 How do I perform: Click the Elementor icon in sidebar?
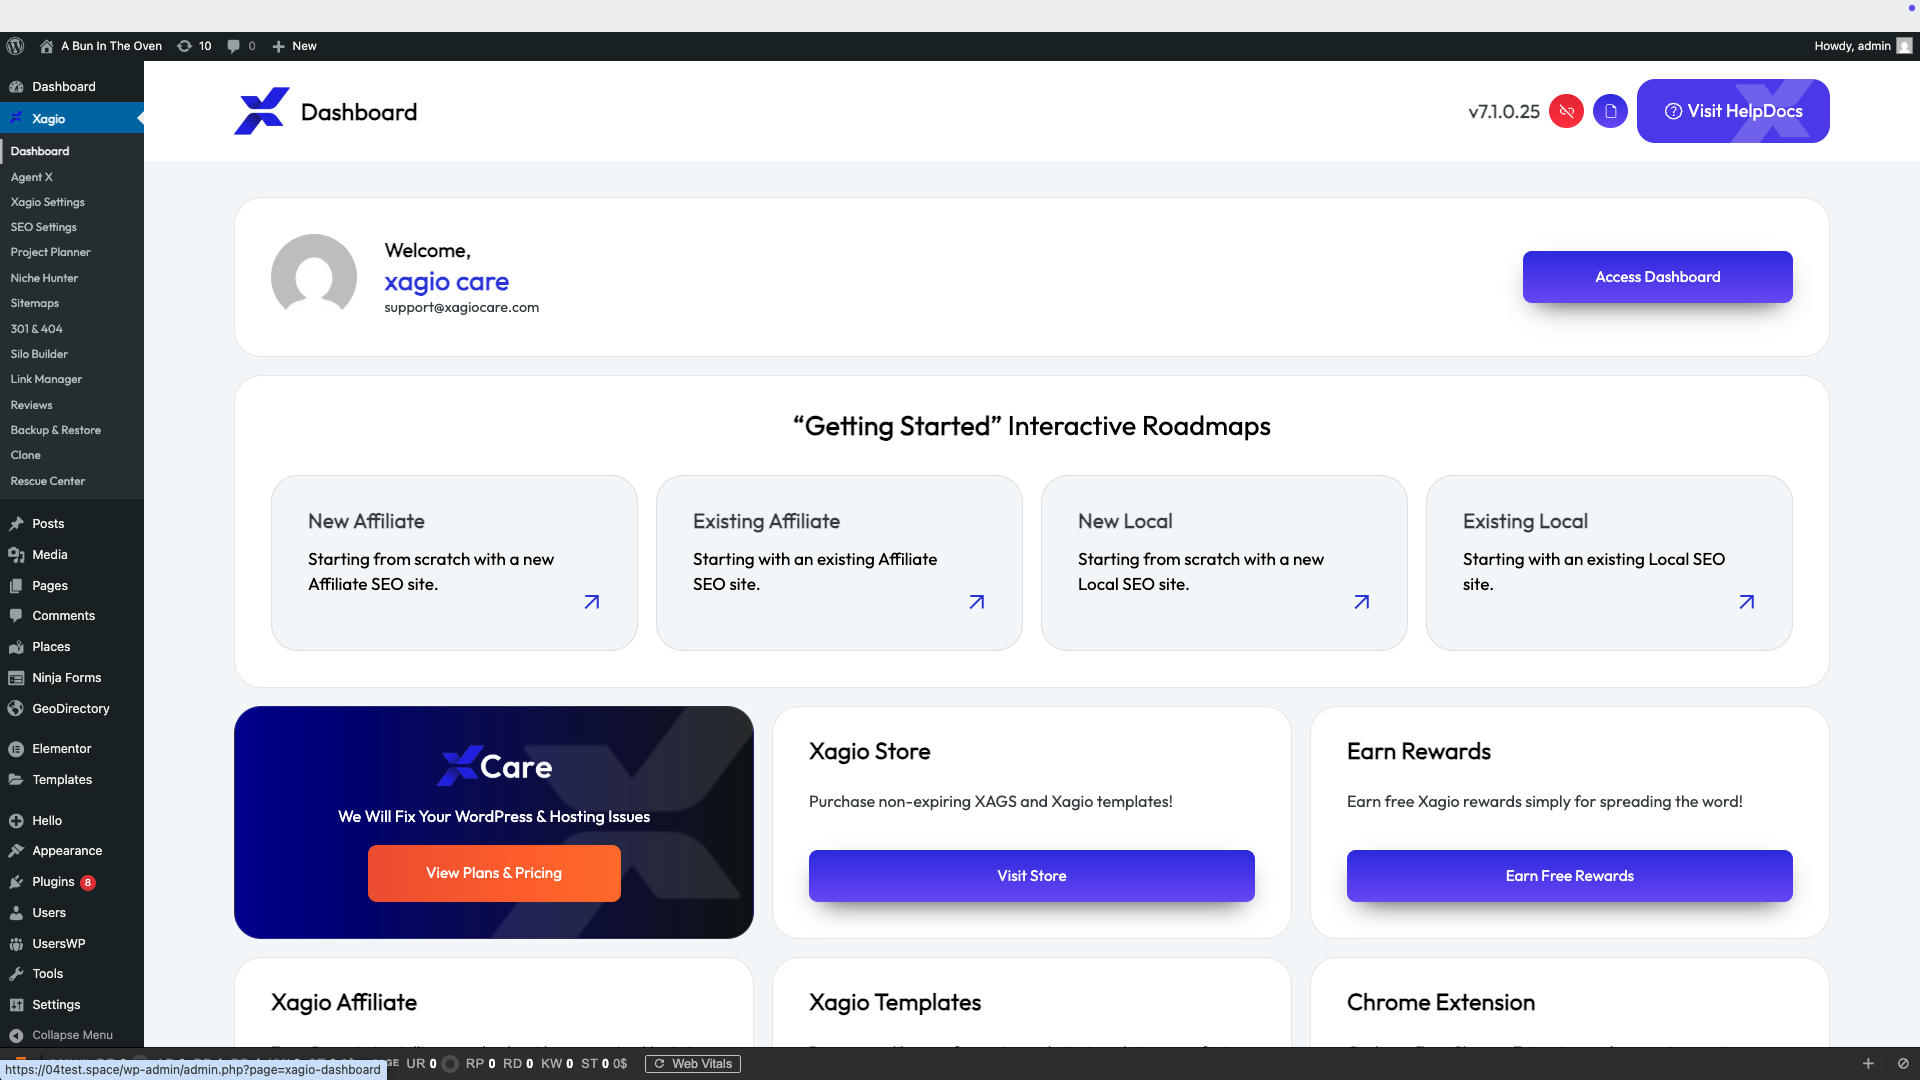pyautogui.click(x=16, y=749)
